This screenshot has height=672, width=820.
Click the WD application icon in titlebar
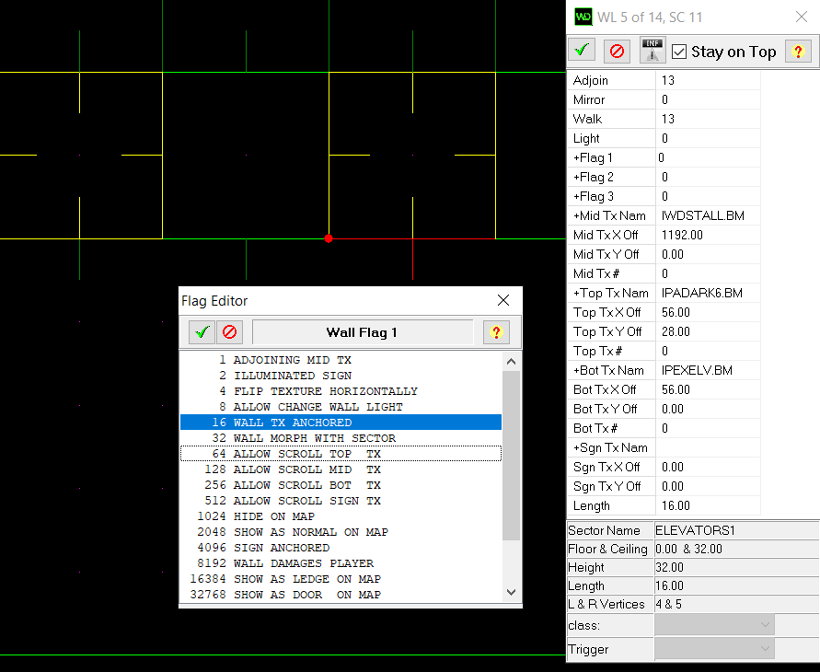(583, 16)
